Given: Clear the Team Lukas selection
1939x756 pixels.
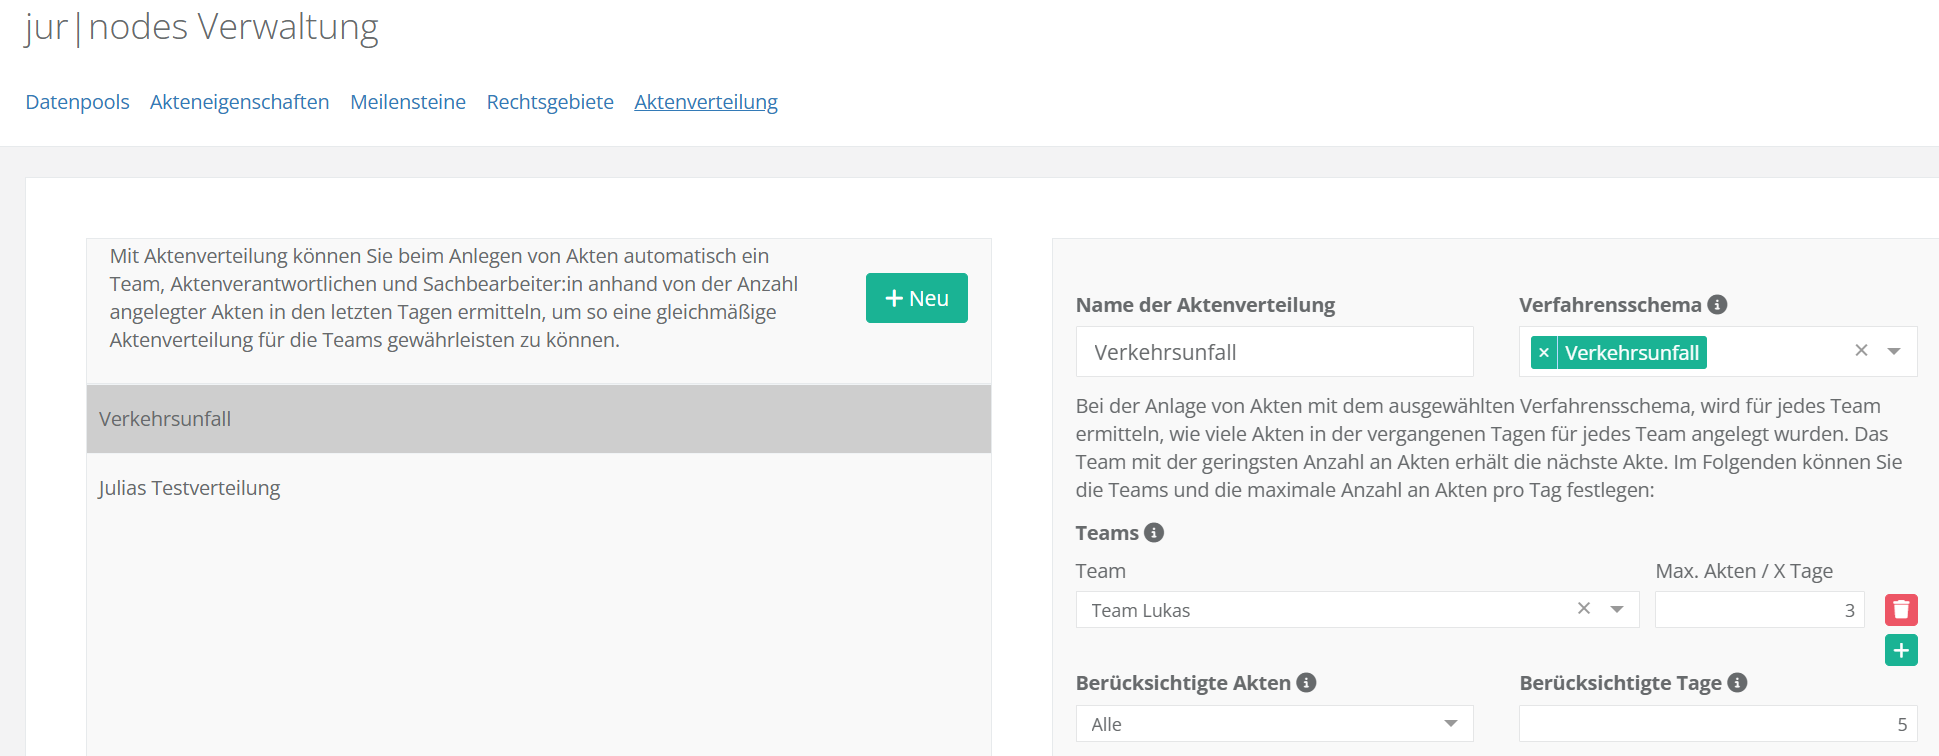Looking at the screenshot, I should (1584, 609).
